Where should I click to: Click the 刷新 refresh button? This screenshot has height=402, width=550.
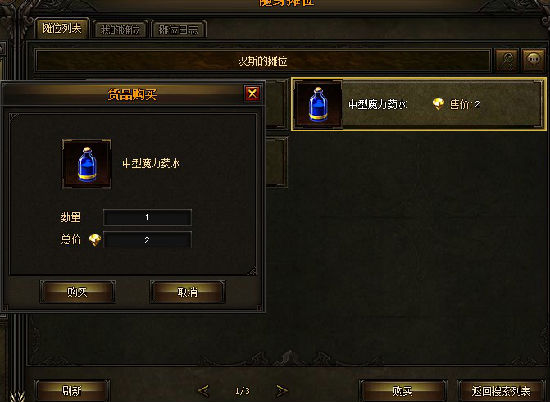click(x=72, y=390)
